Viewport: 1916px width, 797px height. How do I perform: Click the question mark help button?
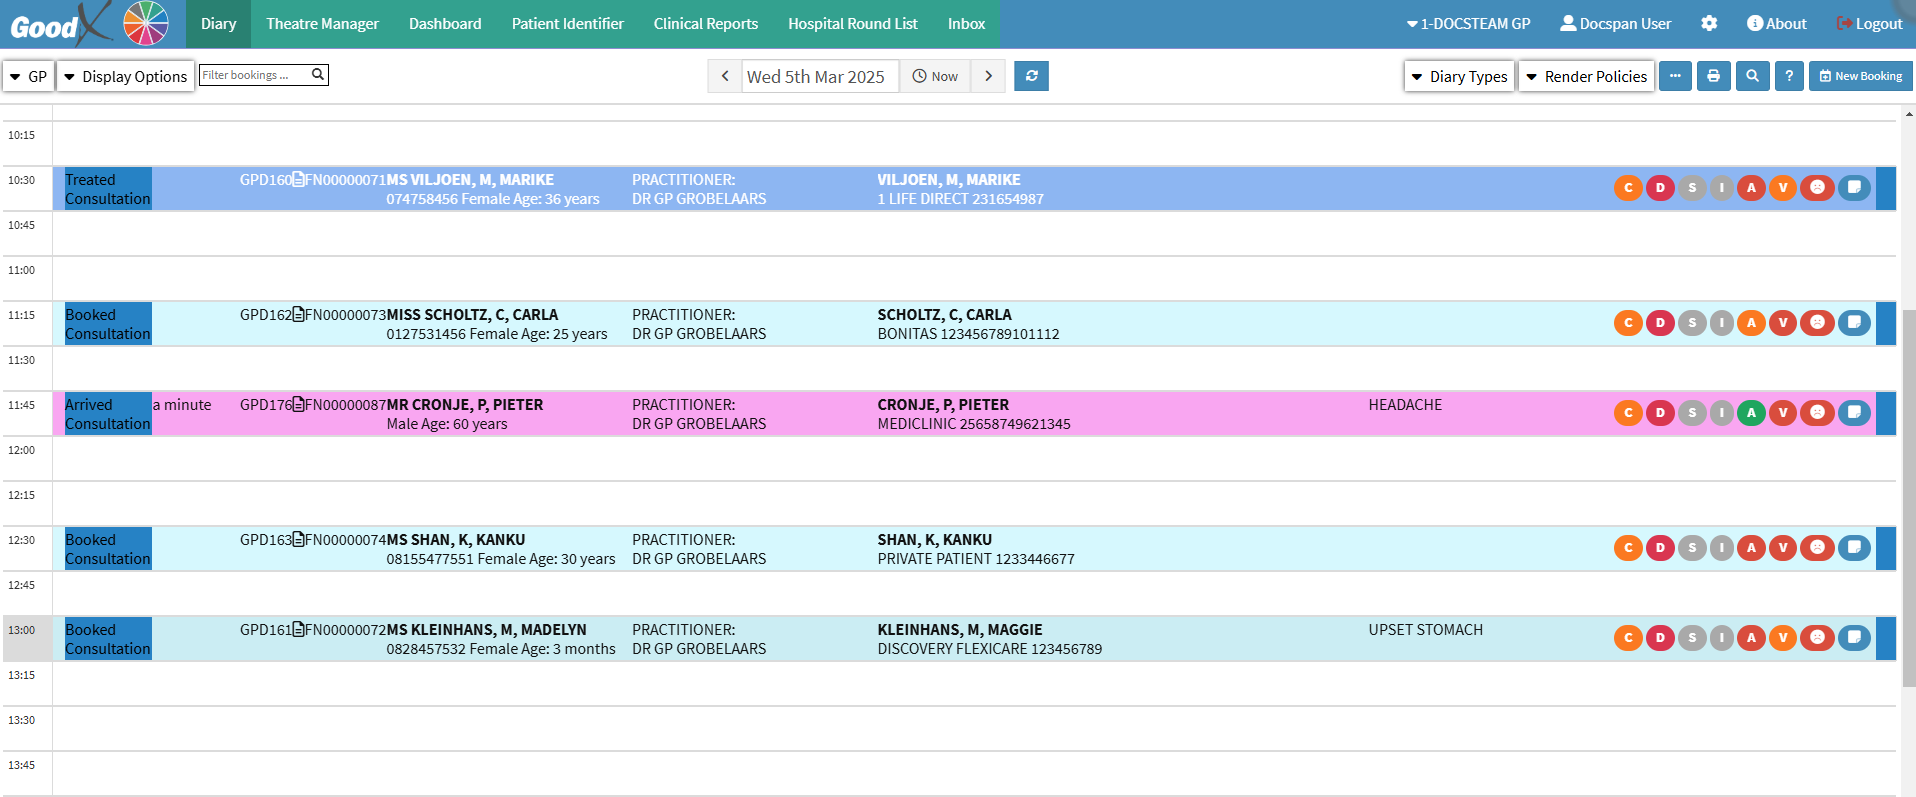(1789, 76)
